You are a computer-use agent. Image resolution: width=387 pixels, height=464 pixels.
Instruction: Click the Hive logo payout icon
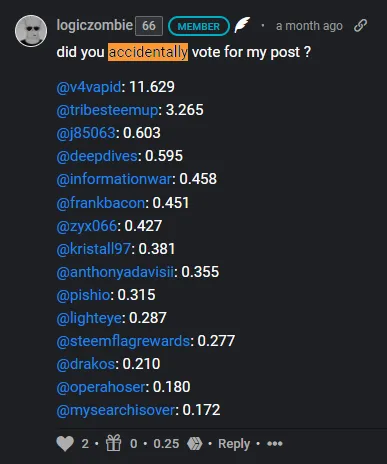pos(195,444)
